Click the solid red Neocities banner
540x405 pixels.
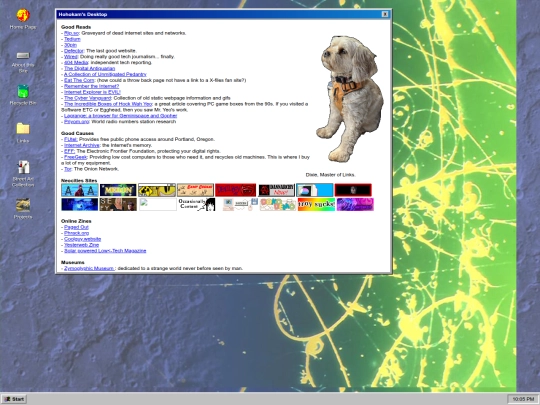(x=236, y=190)
